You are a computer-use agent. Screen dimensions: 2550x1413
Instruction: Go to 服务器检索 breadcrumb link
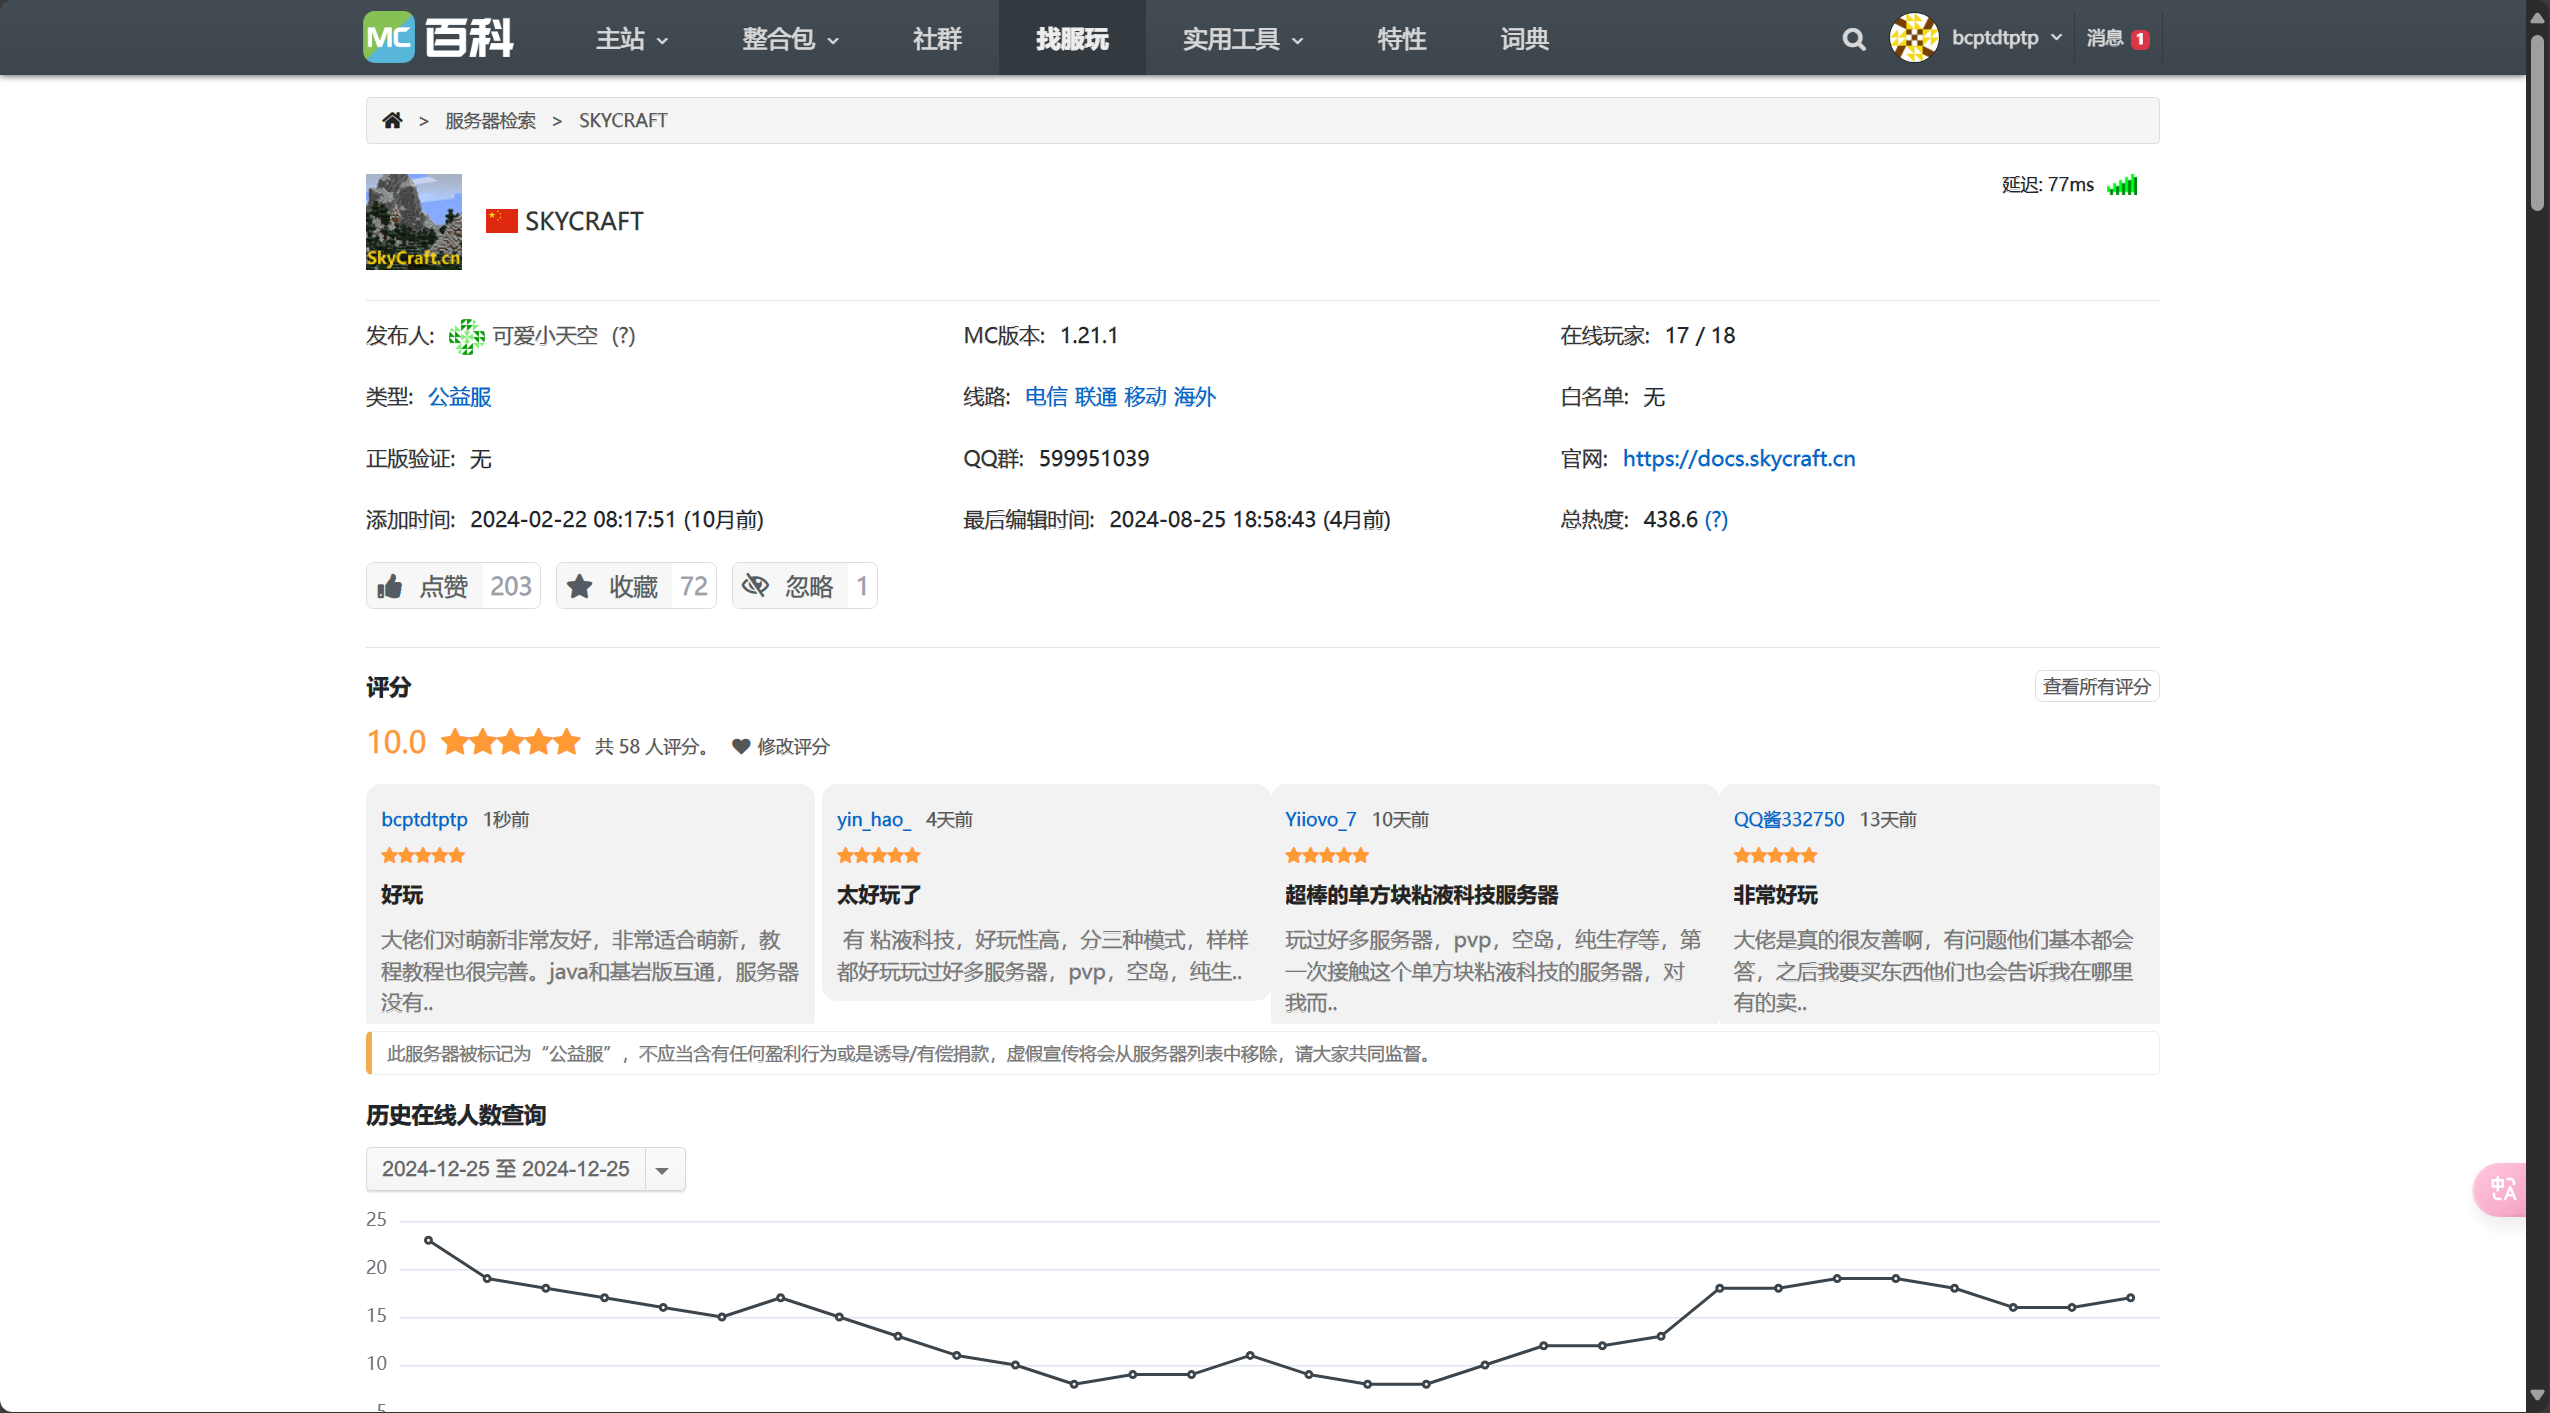490,121
